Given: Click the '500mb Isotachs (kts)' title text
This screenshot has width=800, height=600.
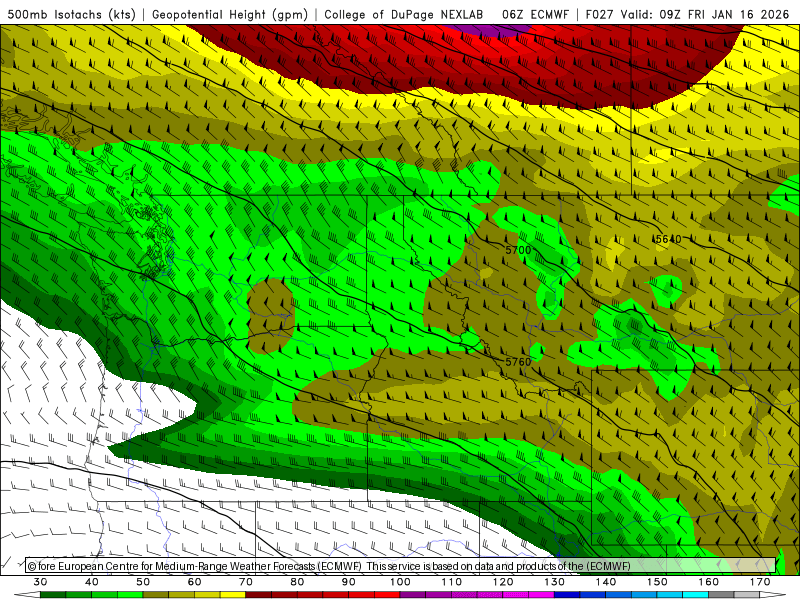Looking at the screenshot, I should (x=71, y=14).
